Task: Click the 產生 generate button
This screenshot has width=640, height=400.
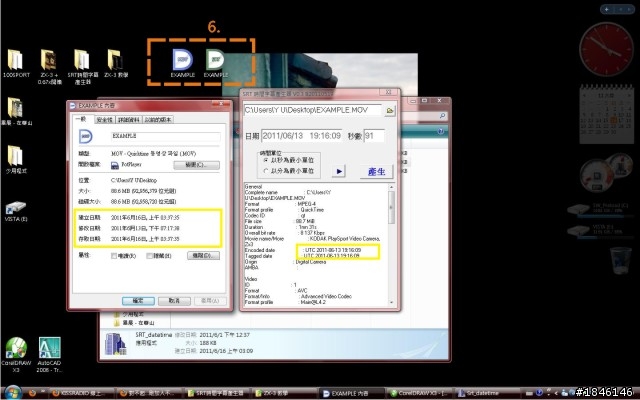Action: click(376, 171)
